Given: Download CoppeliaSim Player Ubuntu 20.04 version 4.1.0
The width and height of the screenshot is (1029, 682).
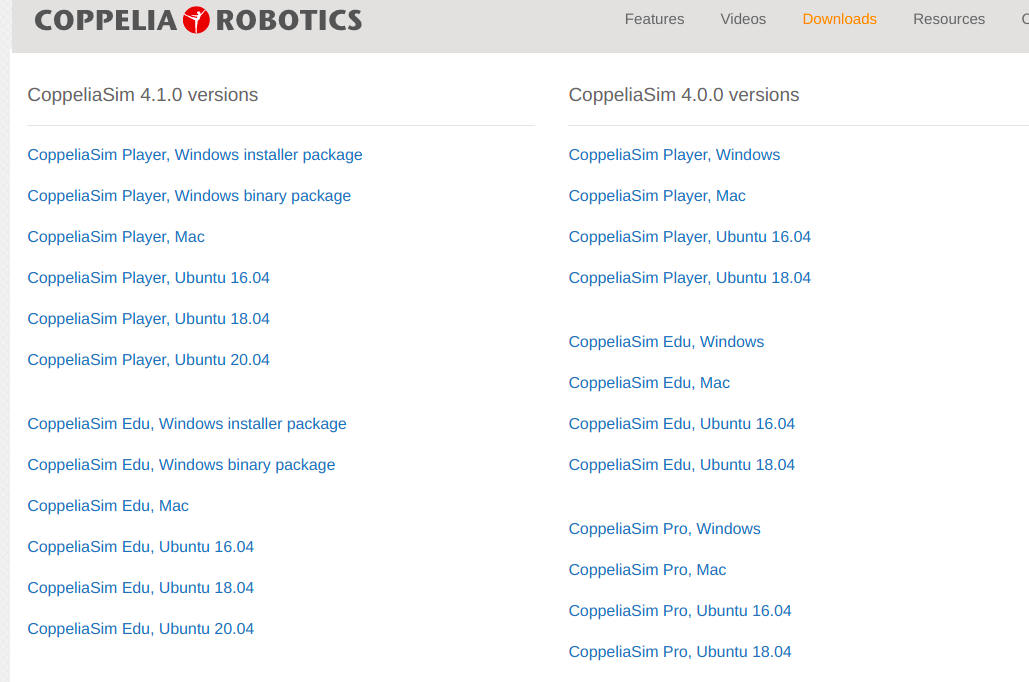Looking at the screenshot, I should click(148, 360).
